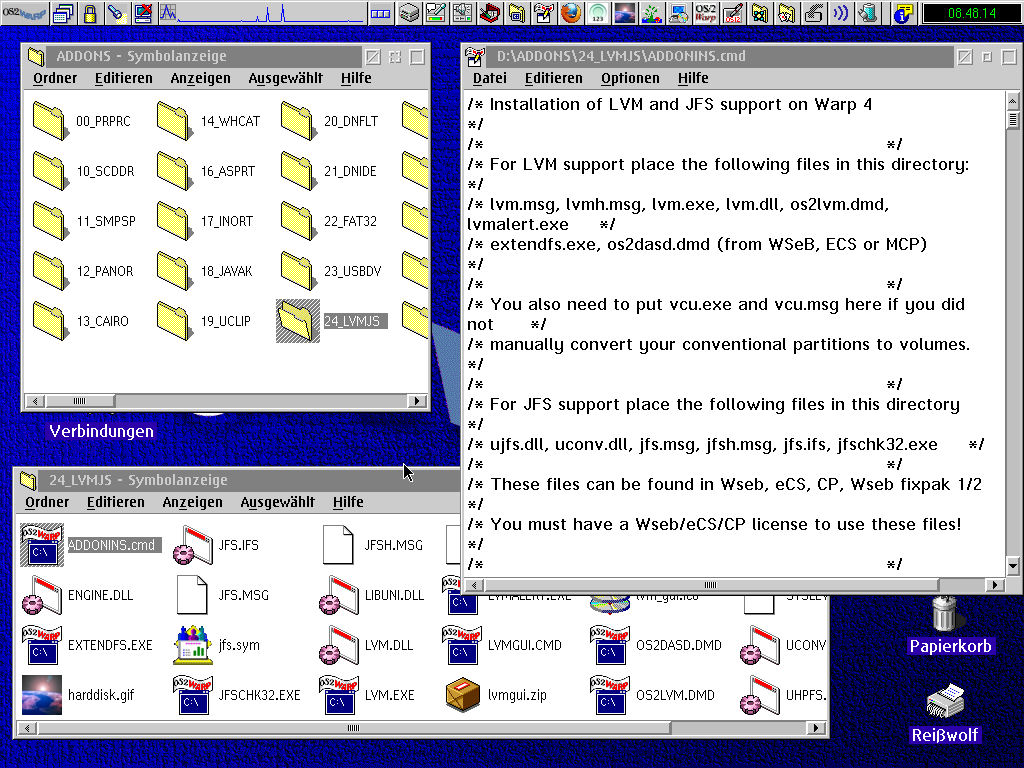
Task: Open Optionen menu in the editor
Action: pyautogui.click(x=630, y=78)
